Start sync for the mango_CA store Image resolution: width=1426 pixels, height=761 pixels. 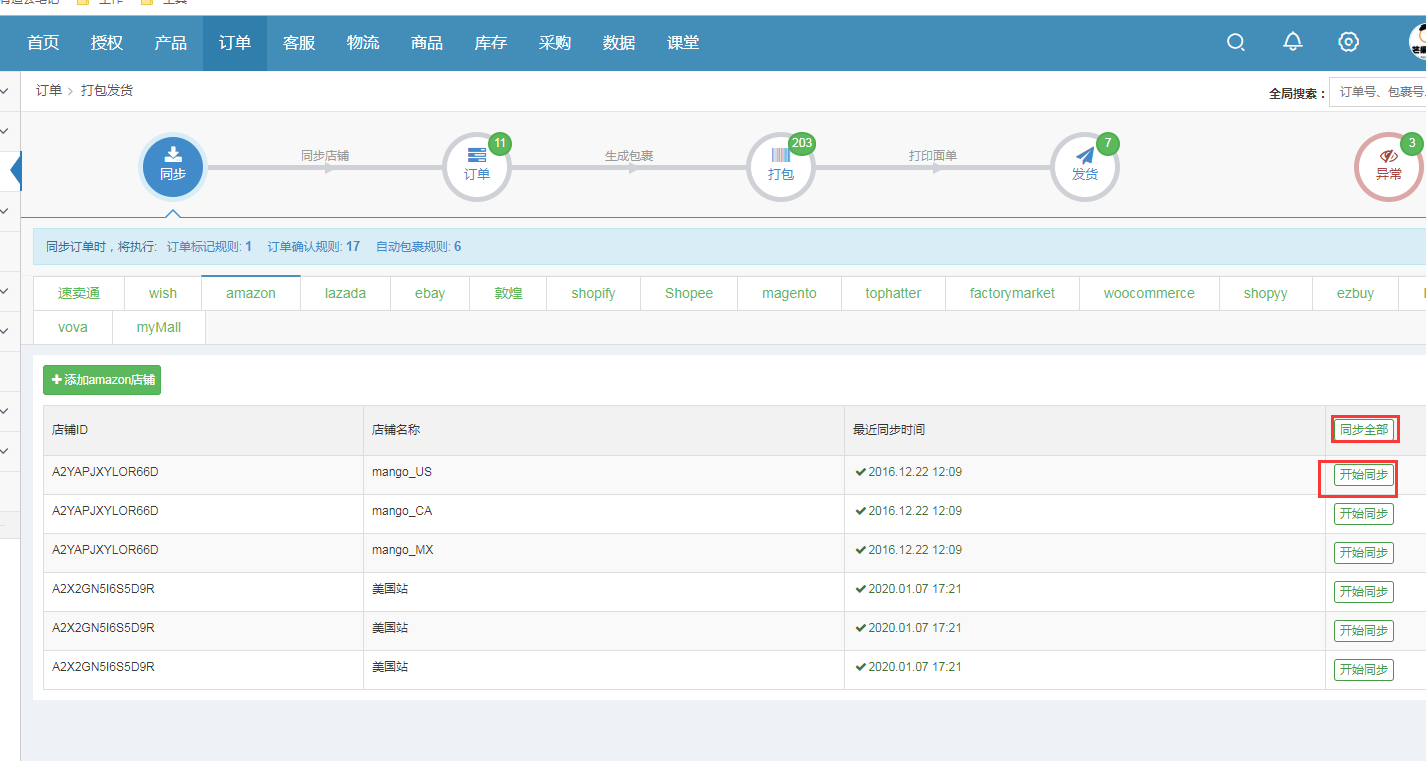(1363, 514)
